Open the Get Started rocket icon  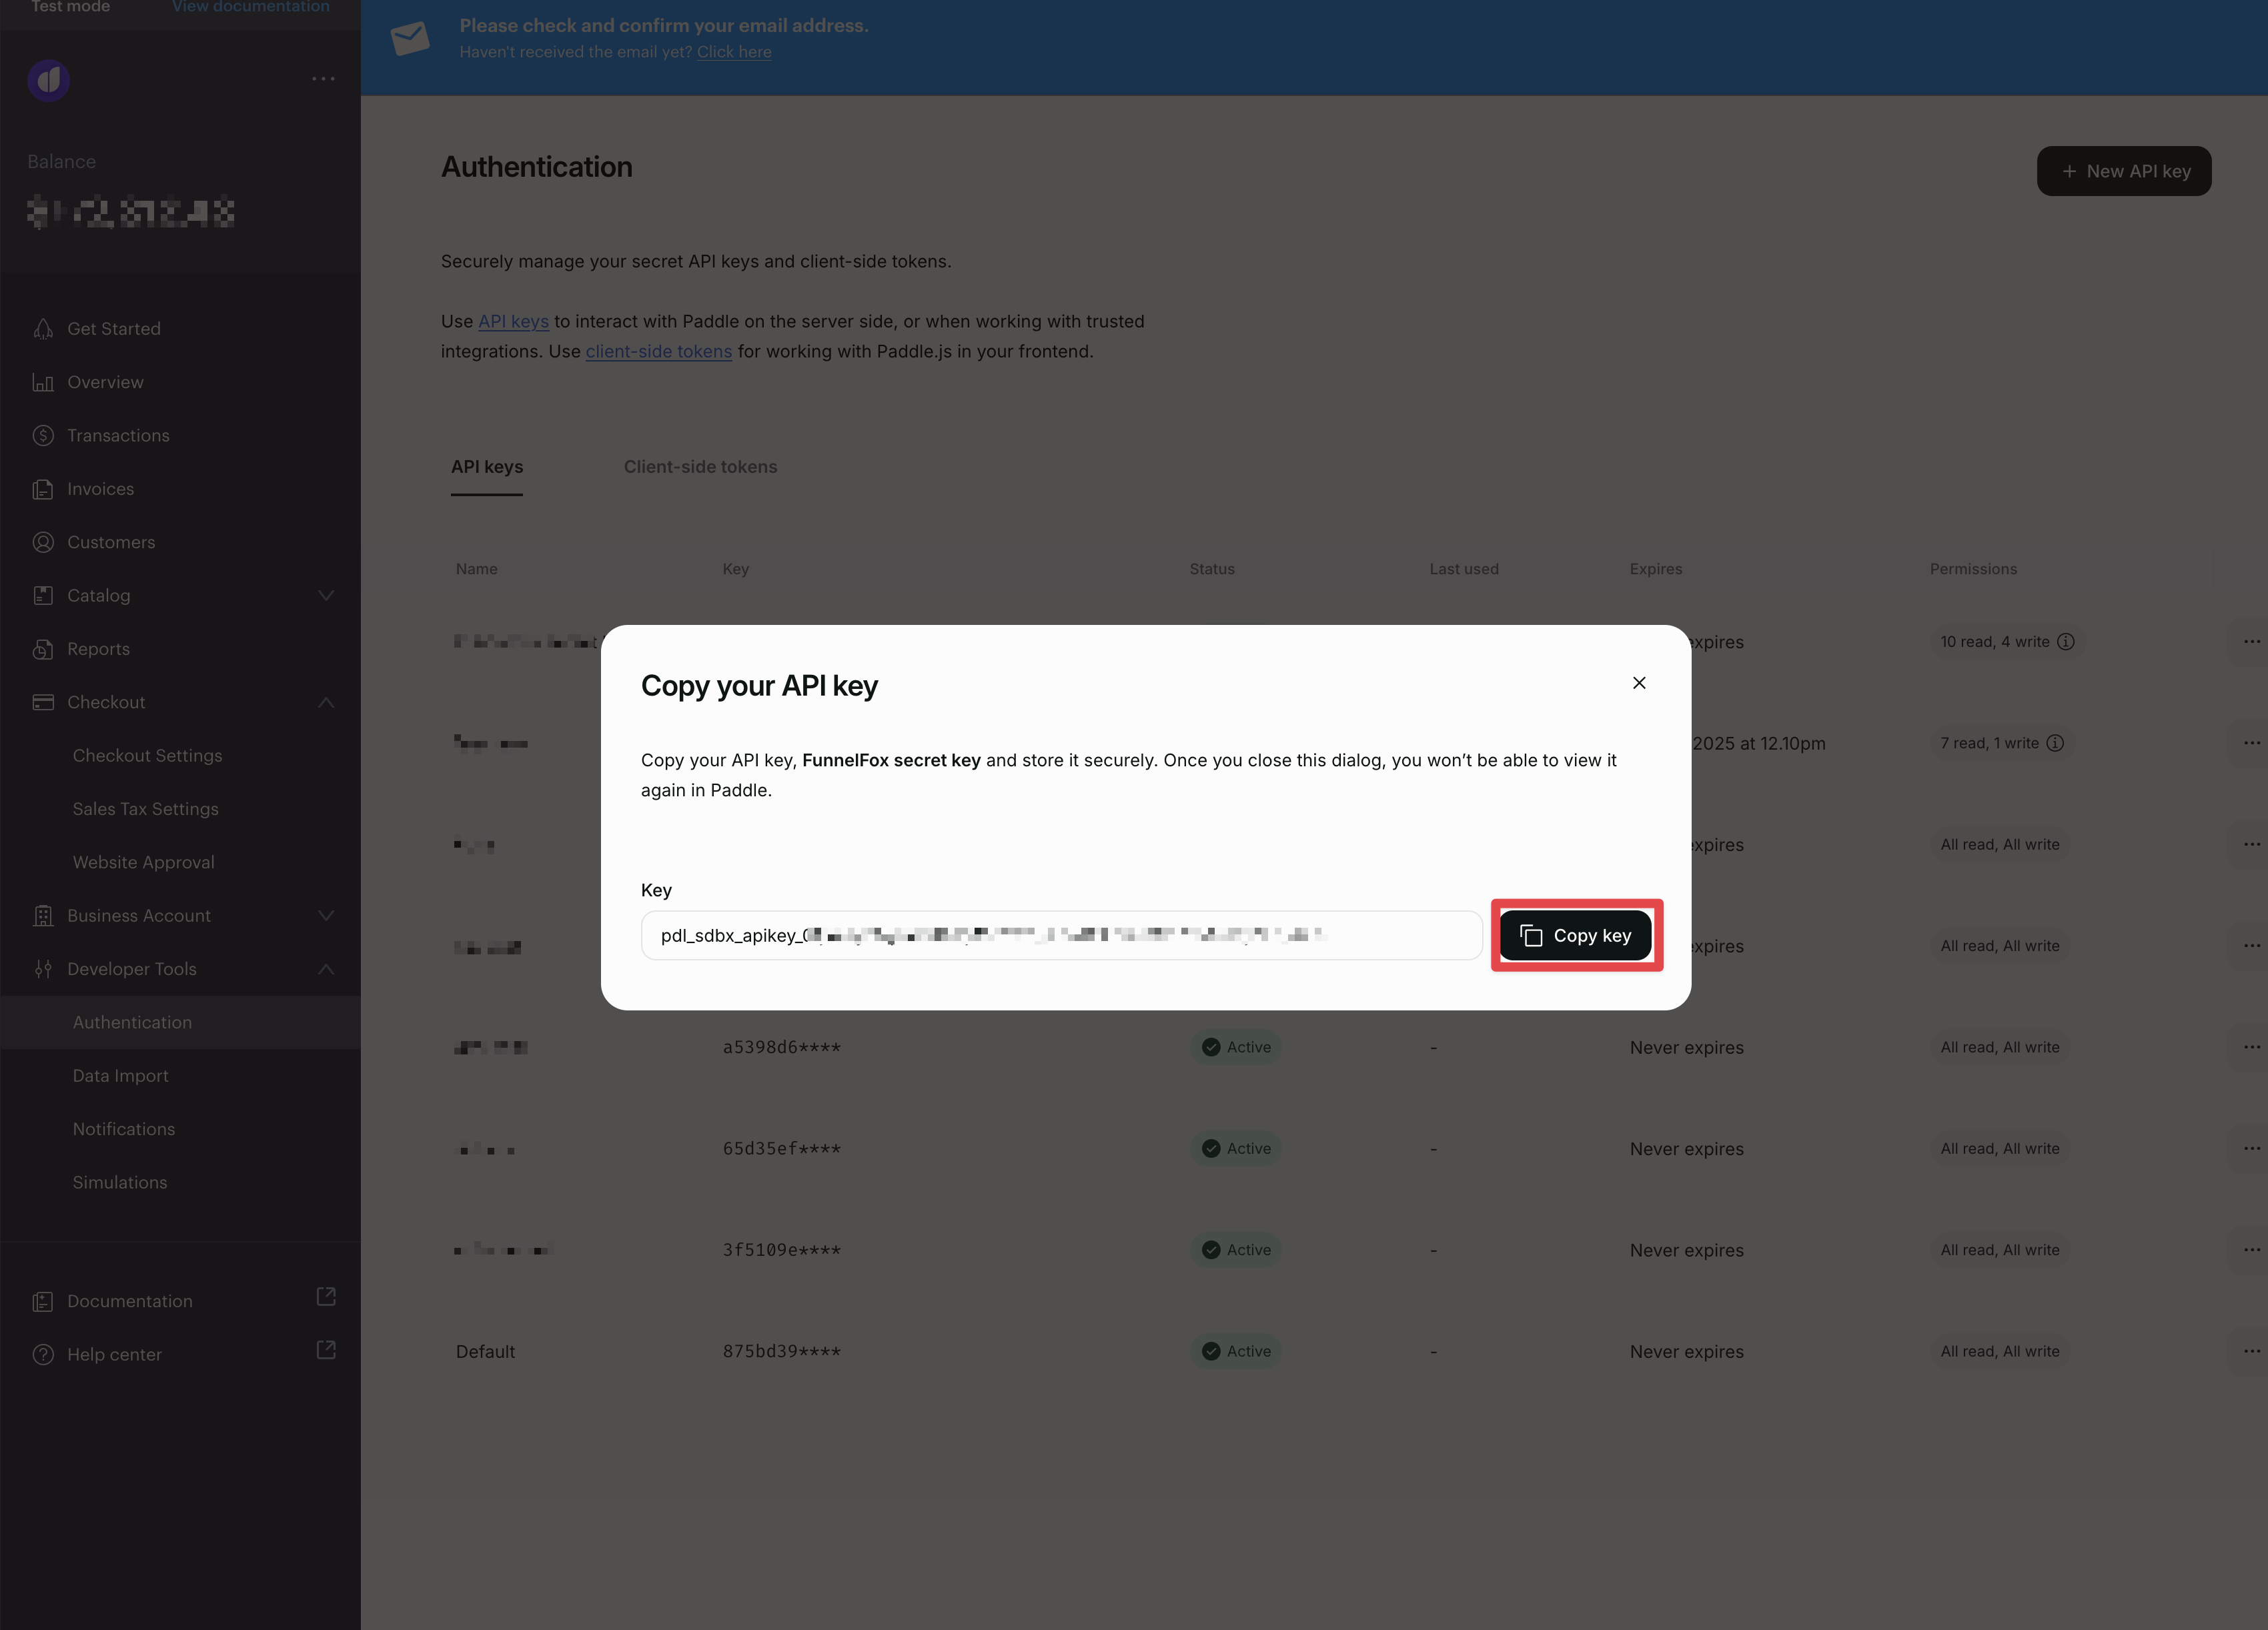tap(43, 329)
